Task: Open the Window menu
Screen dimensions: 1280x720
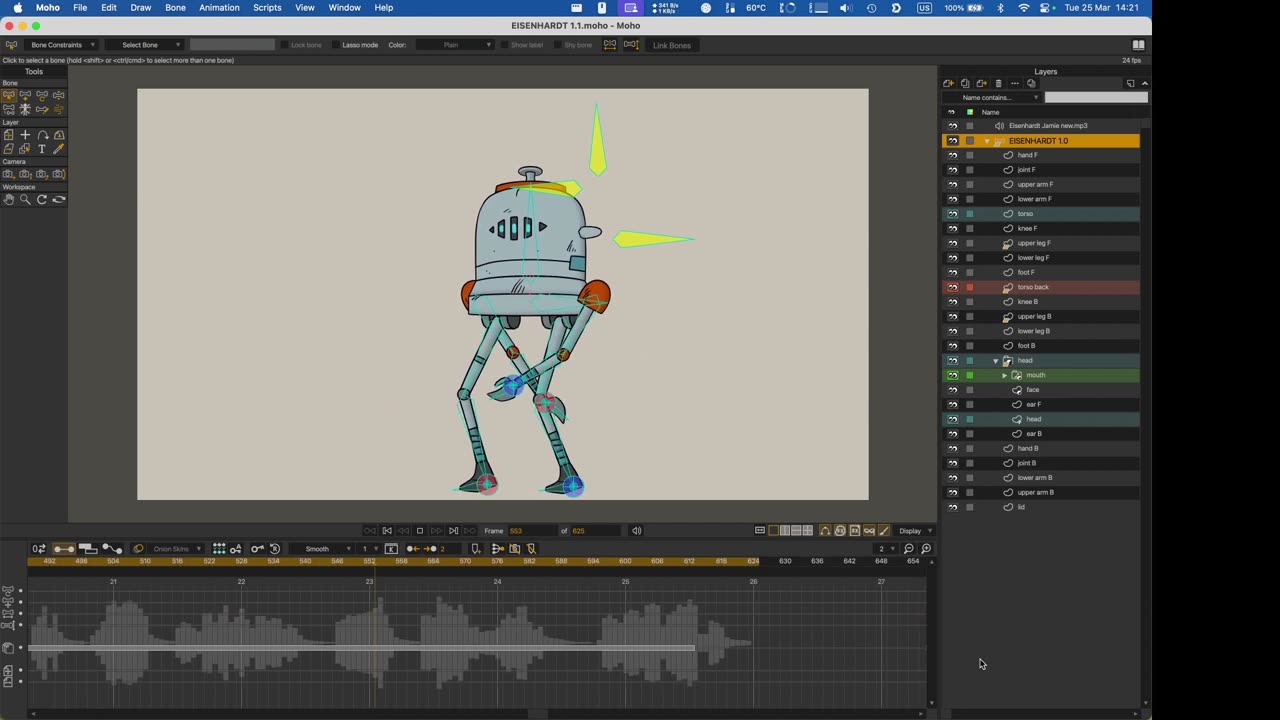Action: coord(344,8)
